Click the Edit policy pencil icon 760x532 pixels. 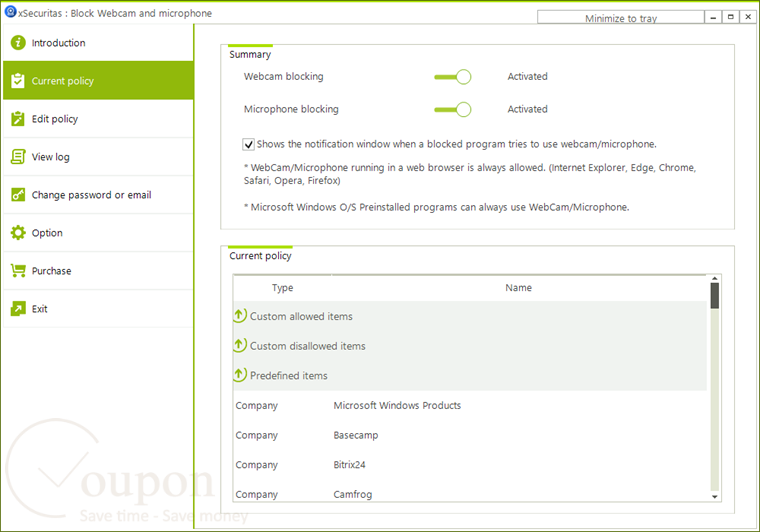(x=18, y=119)
